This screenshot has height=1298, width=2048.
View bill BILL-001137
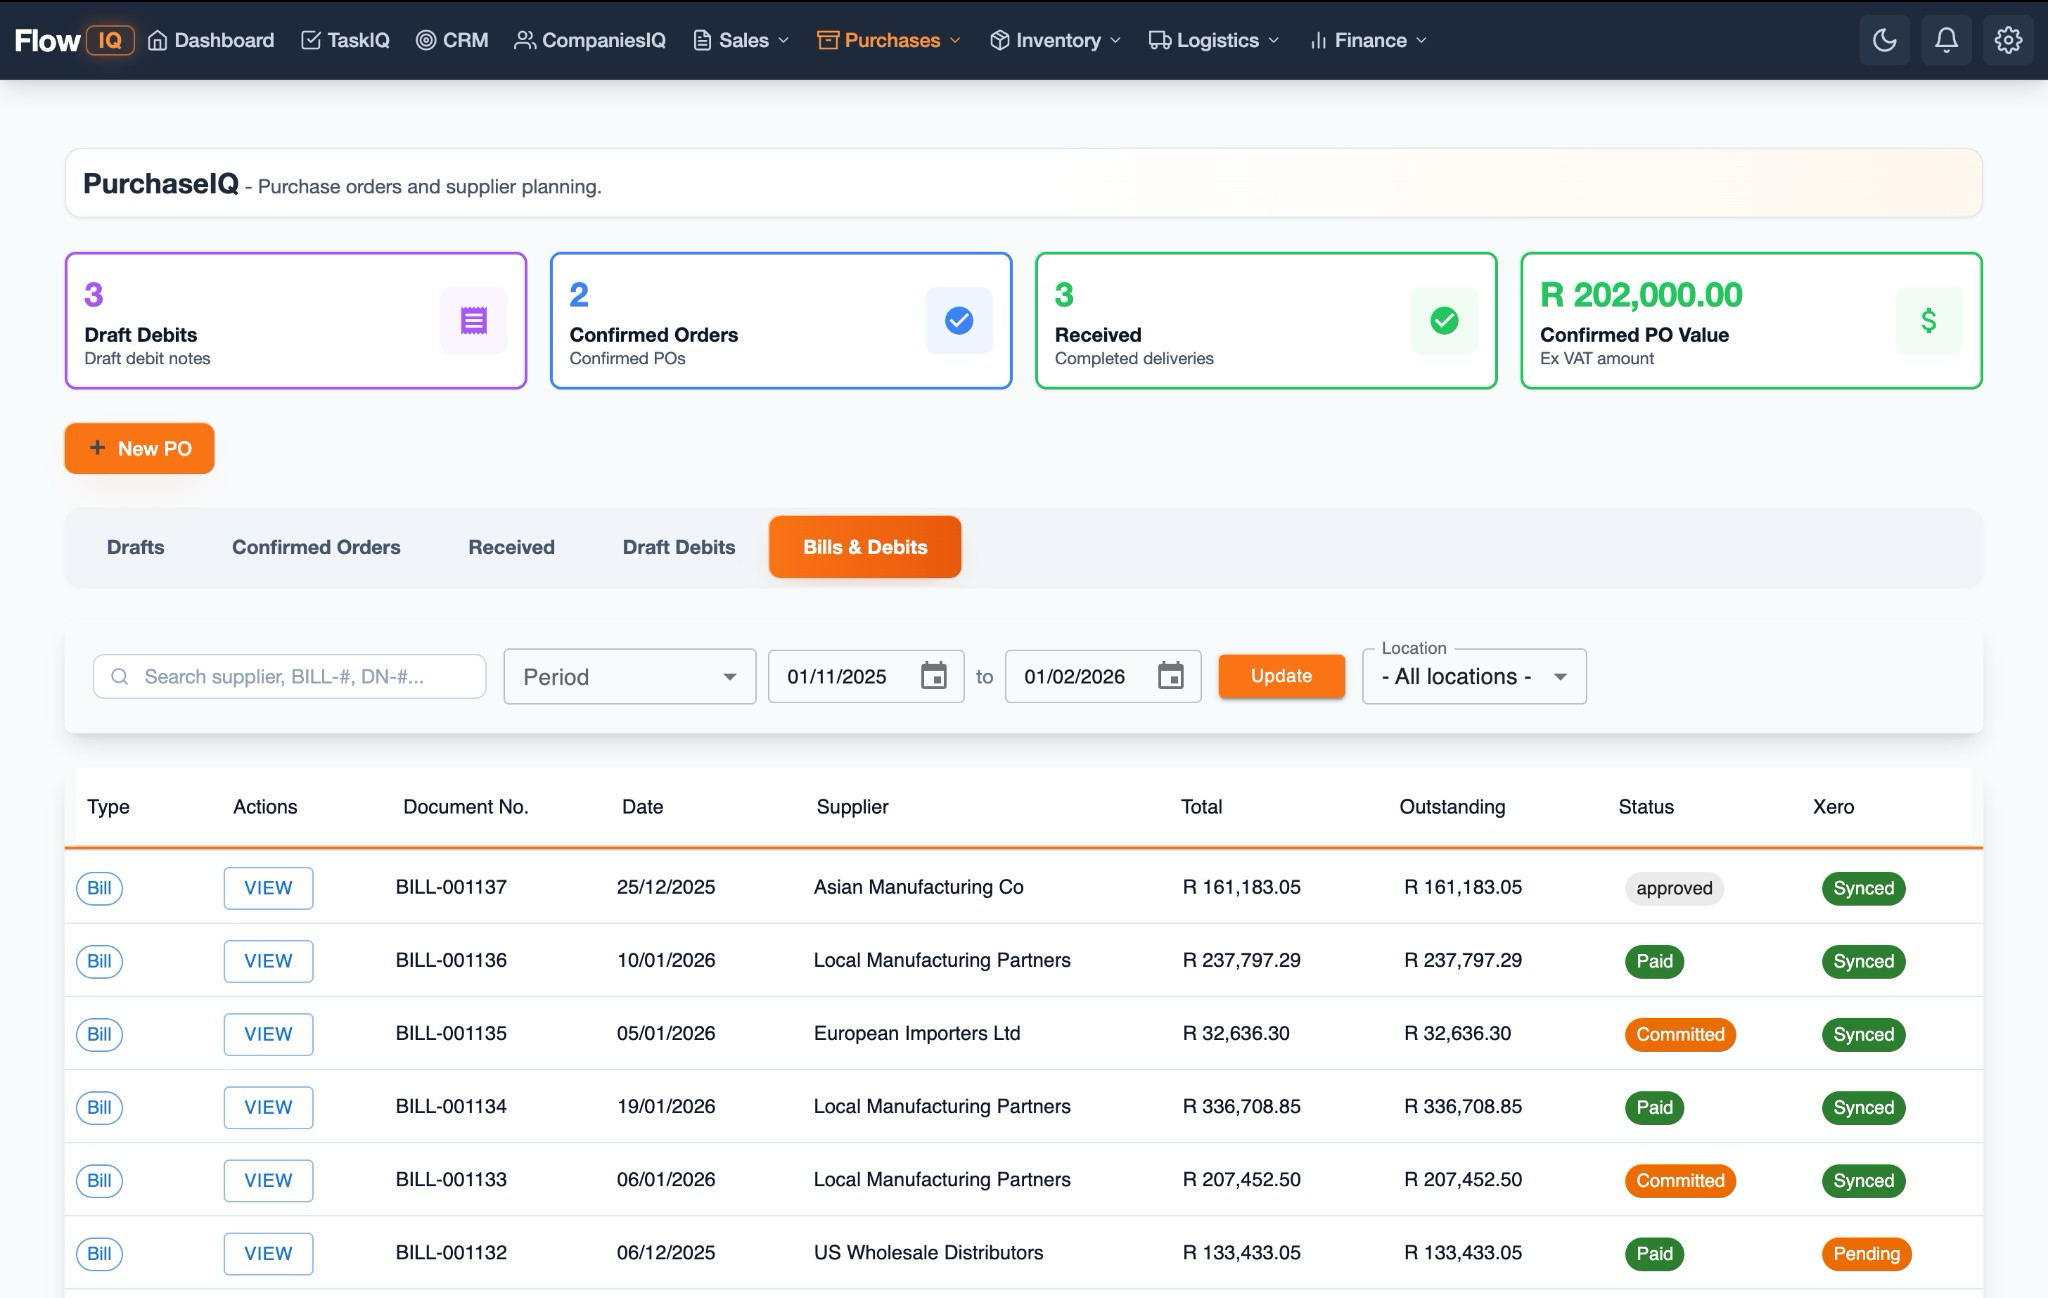[x=268, y=887]
